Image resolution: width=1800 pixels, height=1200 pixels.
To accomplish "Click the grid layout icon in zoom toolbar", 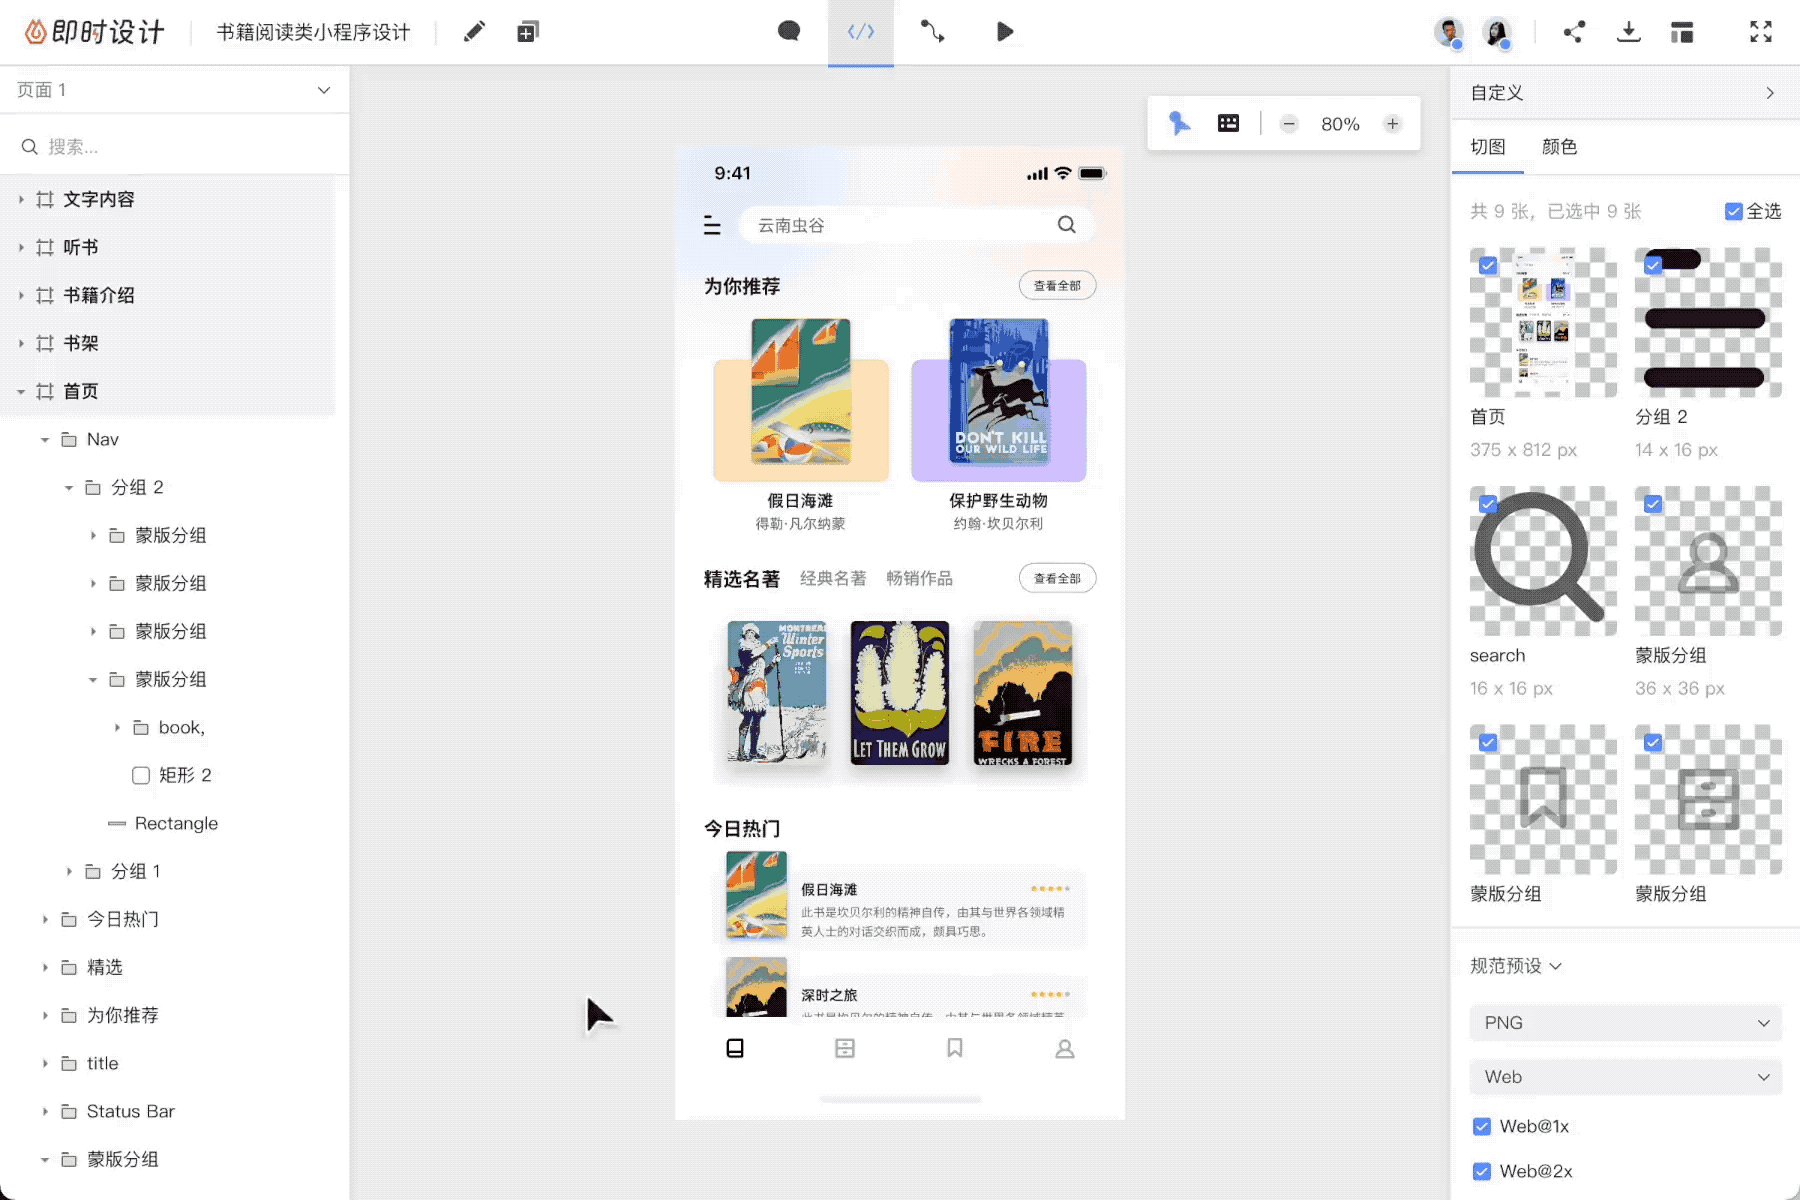I will 1228,123.
